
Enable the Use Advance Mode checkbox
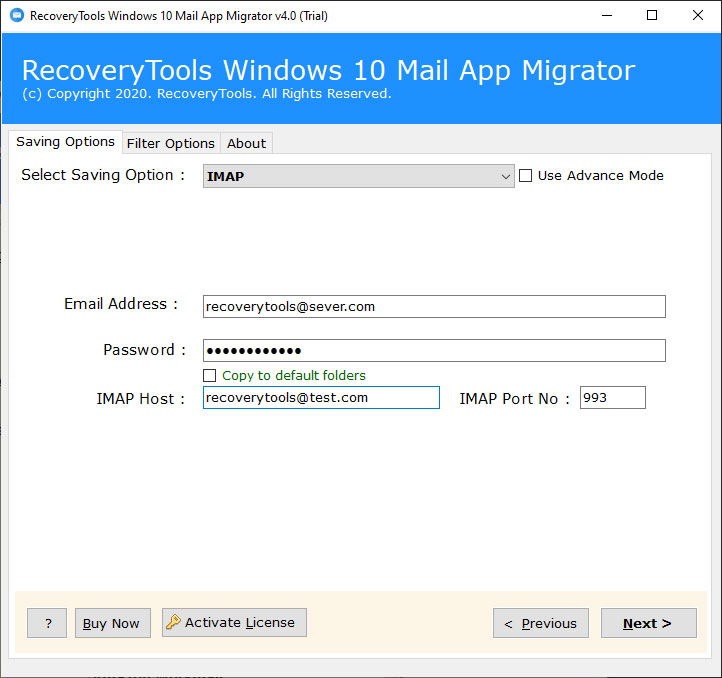click(x=525, y=175)
